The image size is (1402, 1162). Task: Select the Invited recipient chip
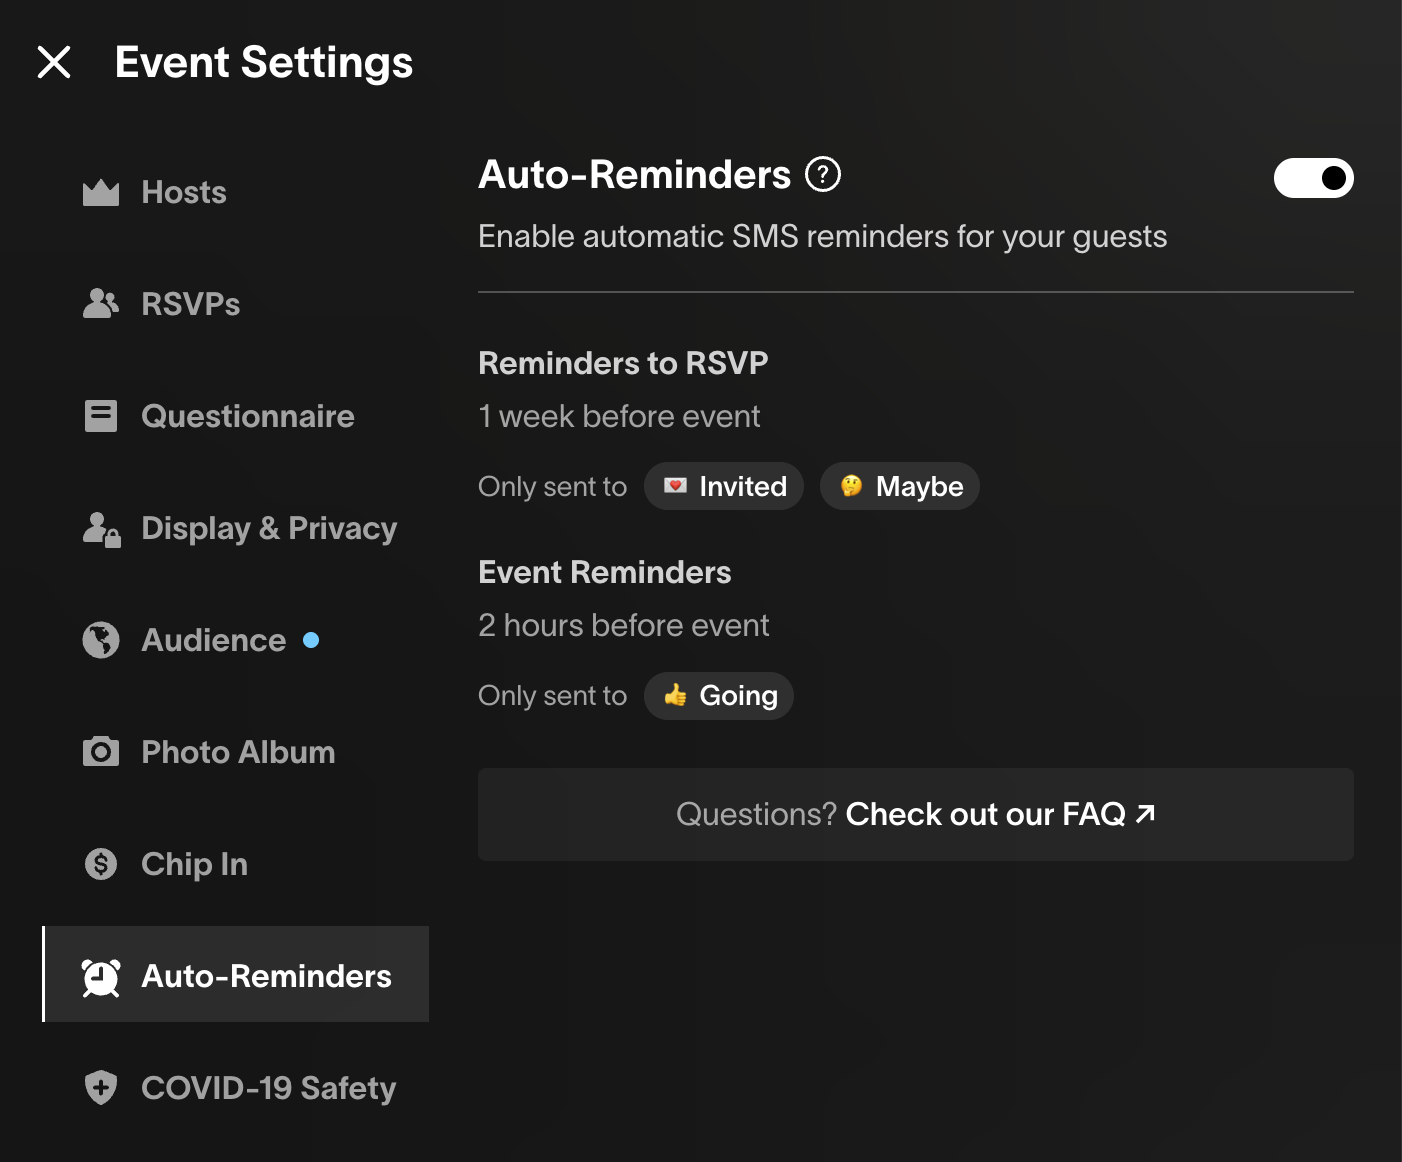pos(724,486)
